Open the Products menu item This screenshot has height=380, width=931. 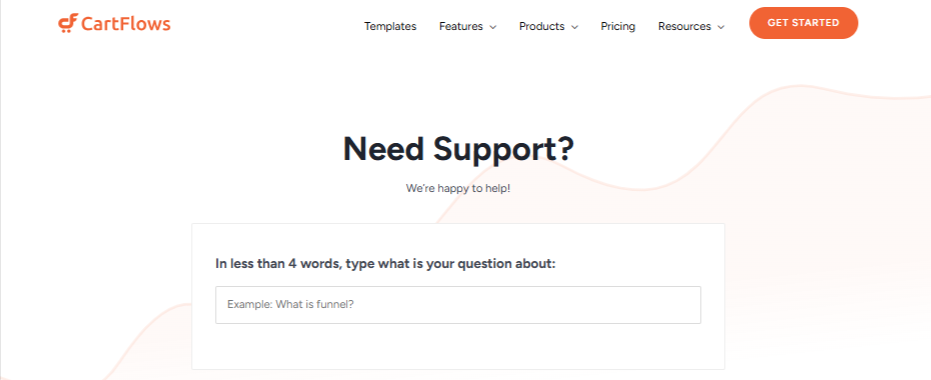click(x=542, y=26)
